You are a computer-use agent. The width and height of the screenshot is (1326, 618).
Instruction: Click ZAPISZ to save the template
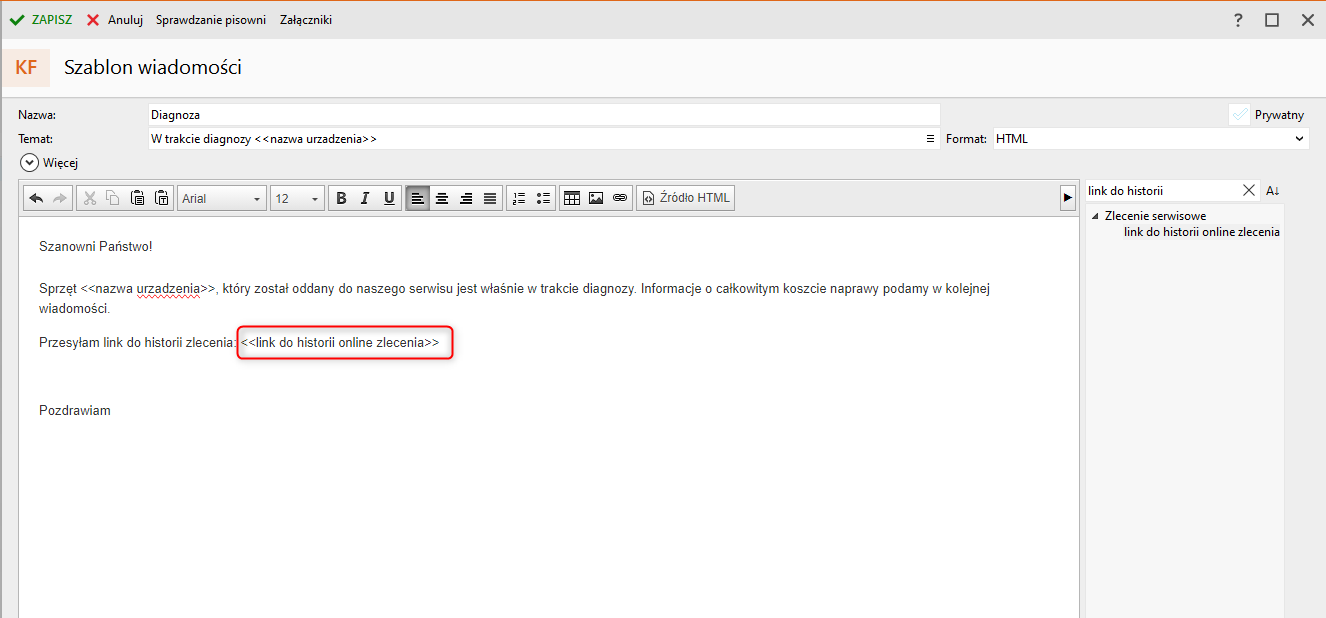click(41, 20)
